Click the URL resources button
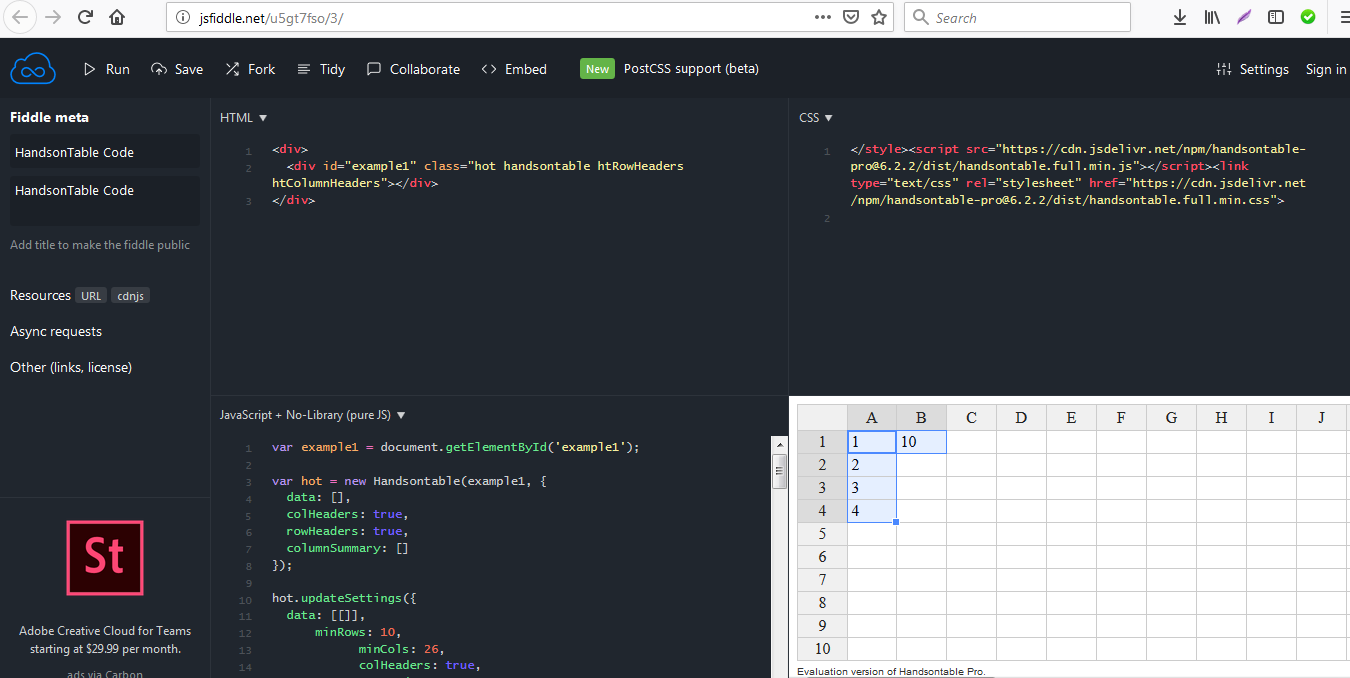1350x678 pixels. click(92, 296)
